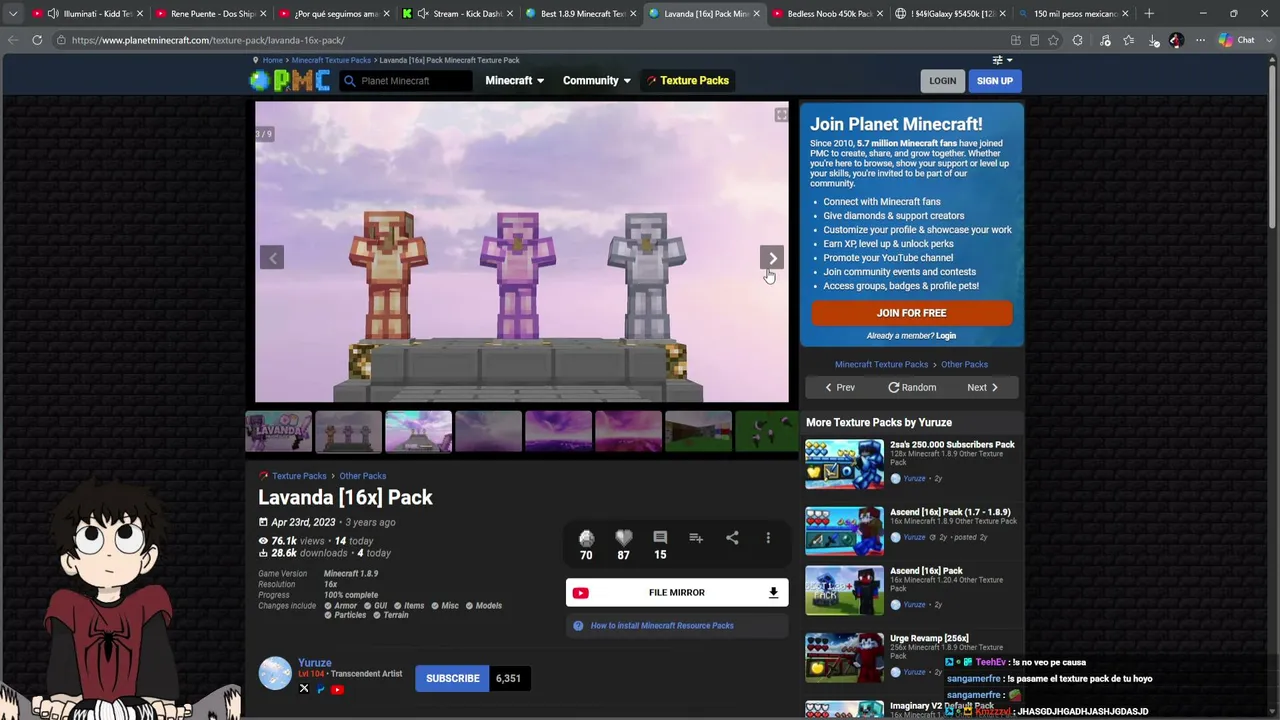Open a new browser tab
Image resolution: width=1280 pixels, height=720 pixels.
coord(1149,14)
